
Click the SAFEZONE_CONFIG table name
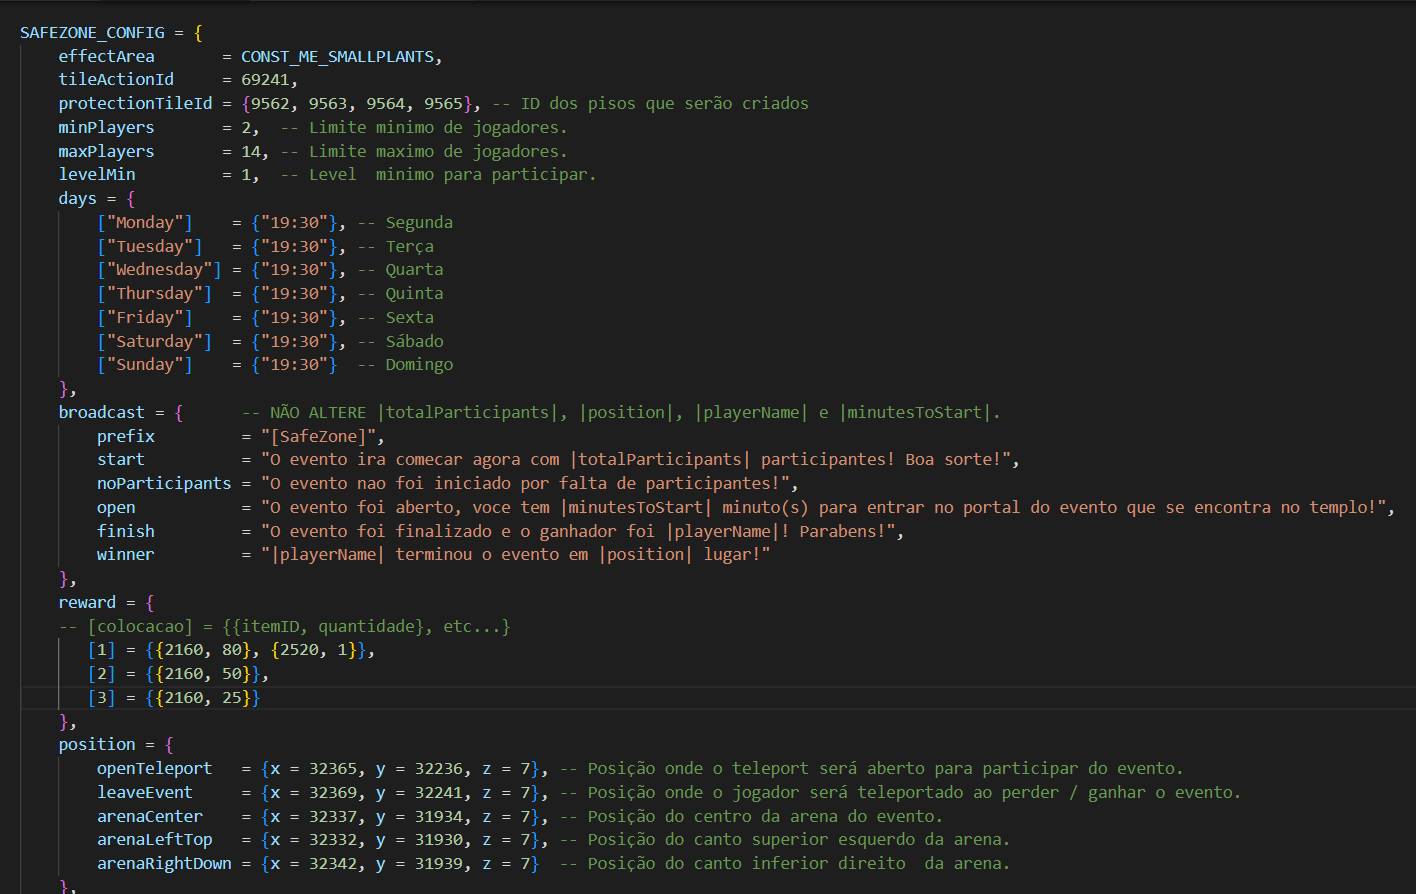[92, 33]
